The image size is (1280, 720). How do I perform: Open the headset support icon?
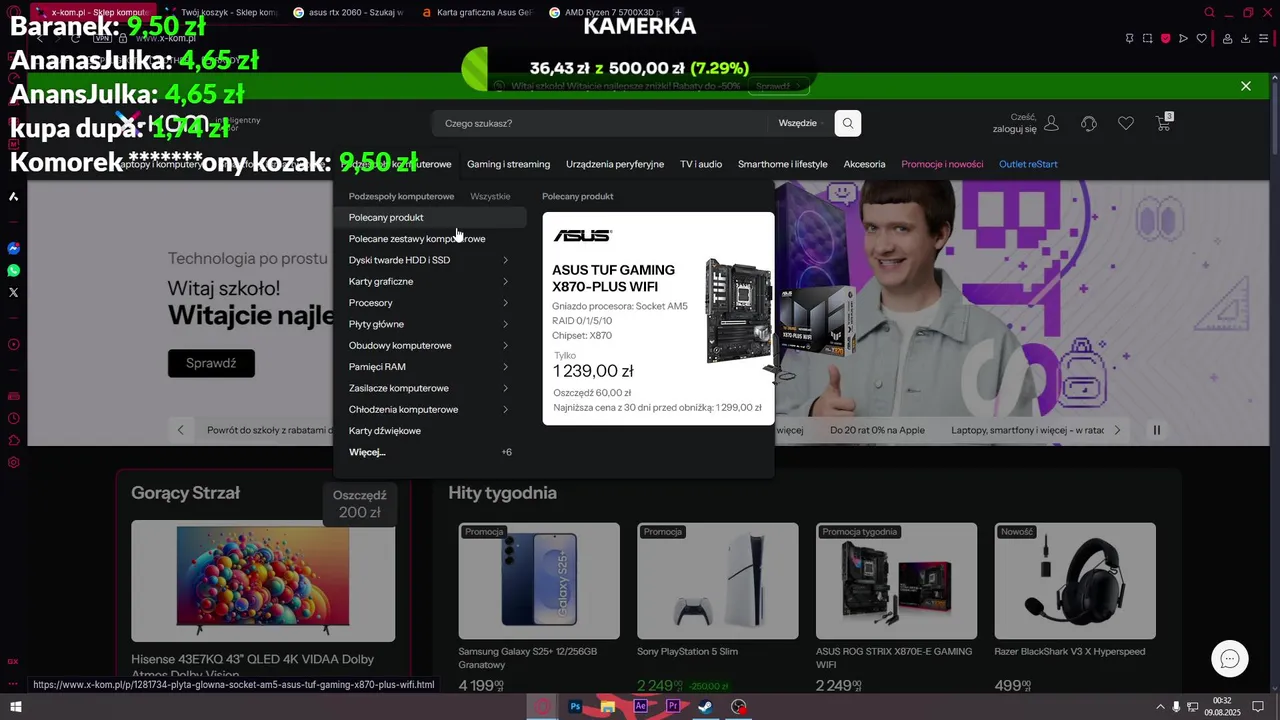[1089, 123]
